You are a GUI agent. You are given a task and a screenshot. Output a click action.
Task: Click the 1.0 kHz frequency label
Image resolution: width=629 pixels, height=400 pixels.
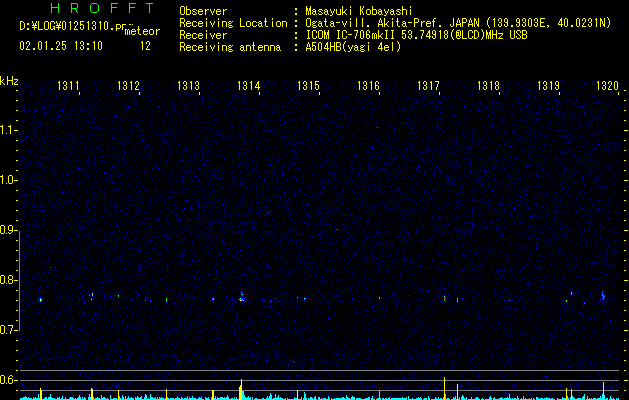coord(7,181)
